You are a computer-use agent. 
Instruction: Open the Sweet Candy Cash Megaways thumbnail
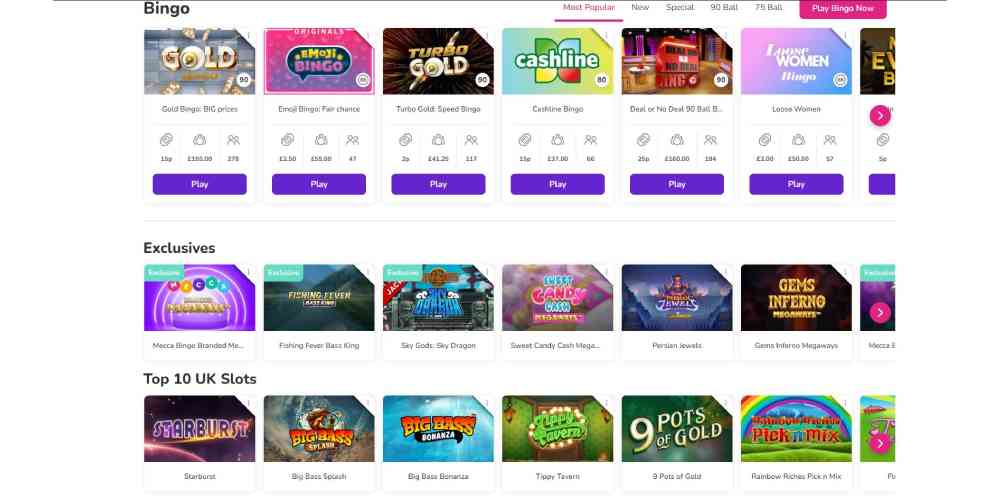tap(557, 298)
